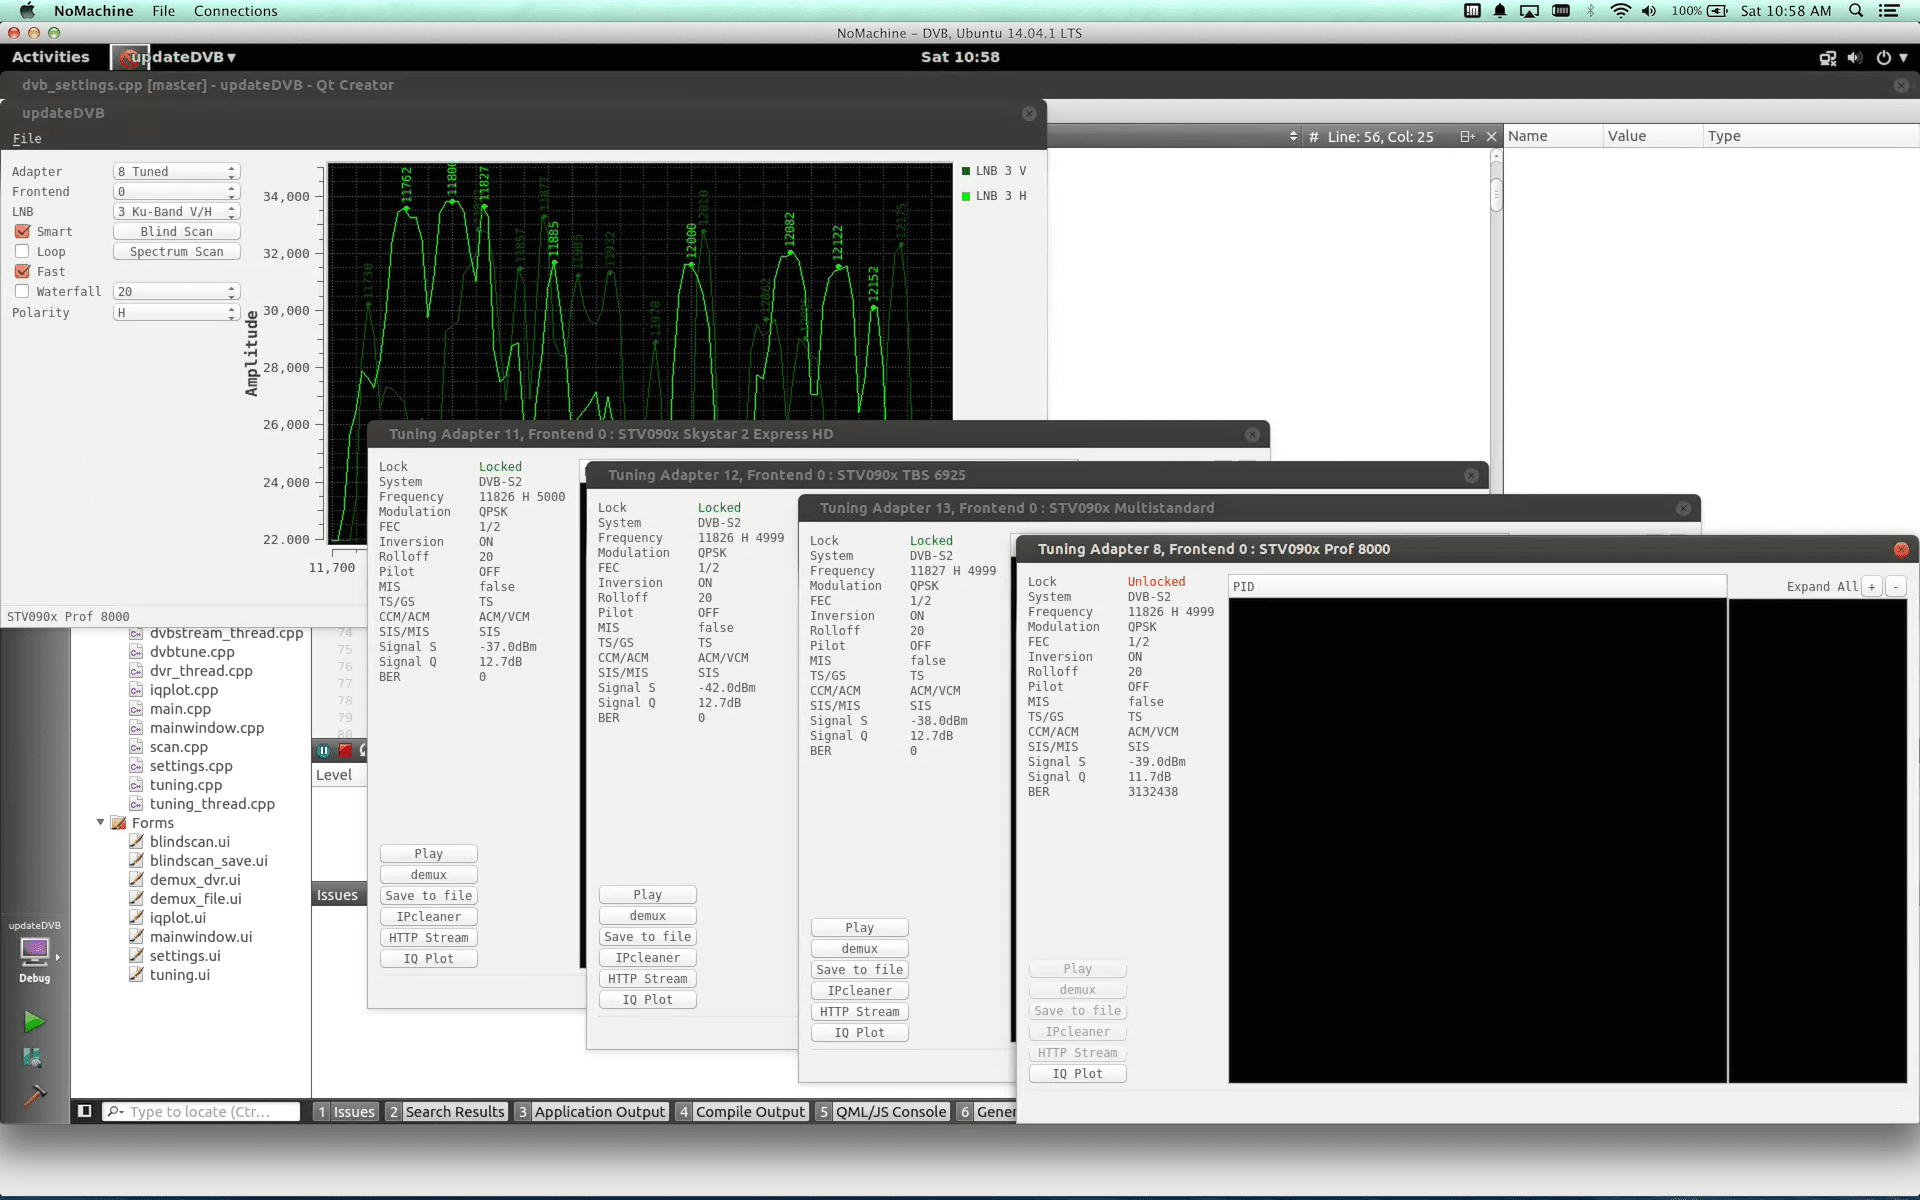Open the Adapter '8 Tuned' combo box
This screenshot has height=1200, width=1920.
pyautogui.click(x=176, y=171)
